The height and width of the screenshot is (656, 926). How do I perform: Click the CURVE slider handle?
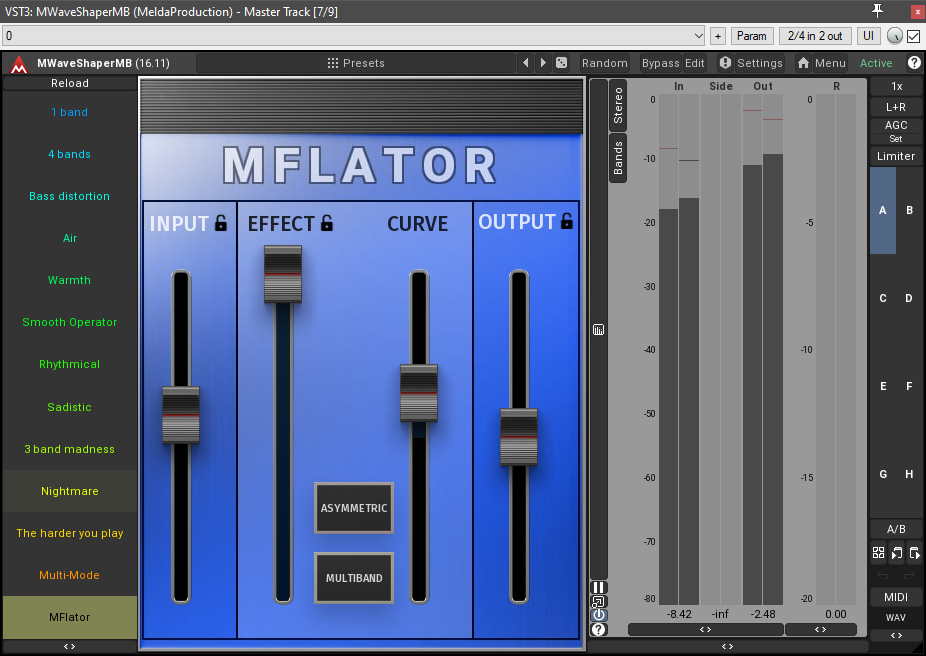tap(419, 393)
